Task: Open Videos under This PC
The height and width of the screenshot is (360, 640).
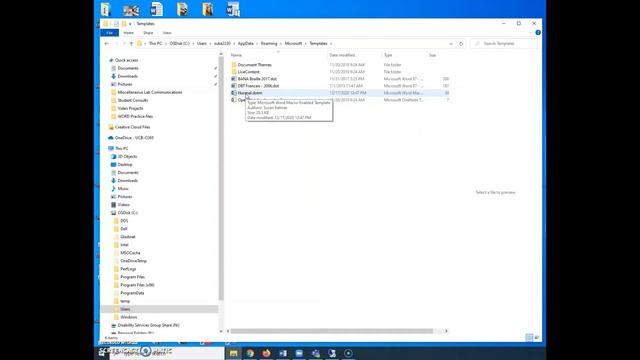Action: pos(124,205)
